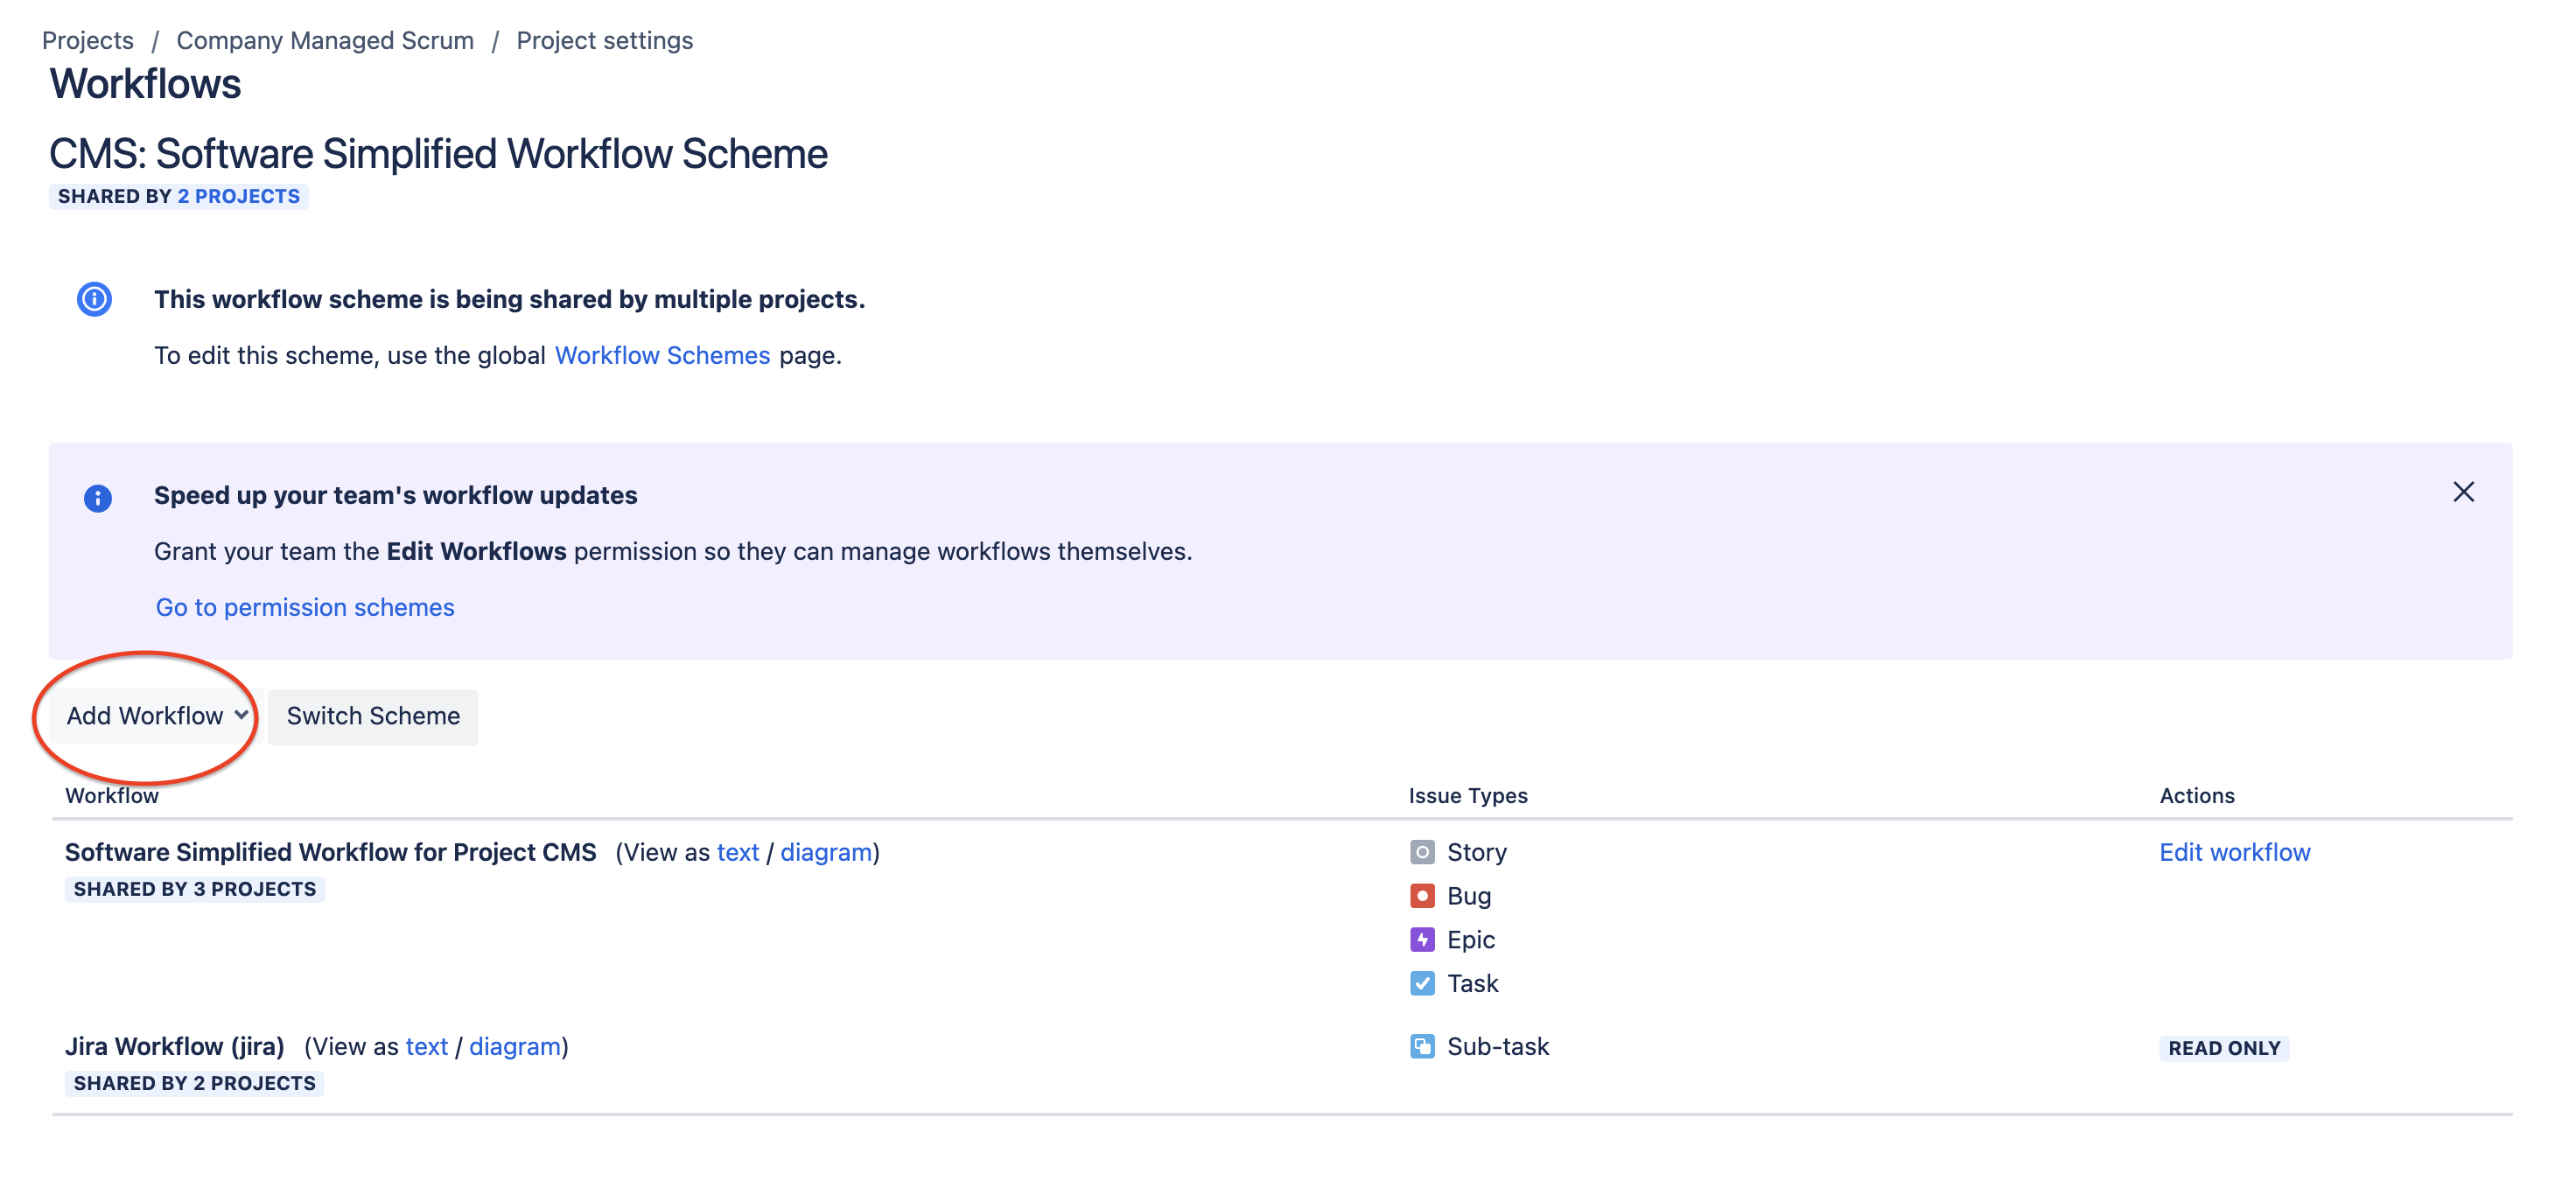Screen dimensions: 2576x1202
Task: Follow Go to permission schemes link
Action: coord(304,608)
